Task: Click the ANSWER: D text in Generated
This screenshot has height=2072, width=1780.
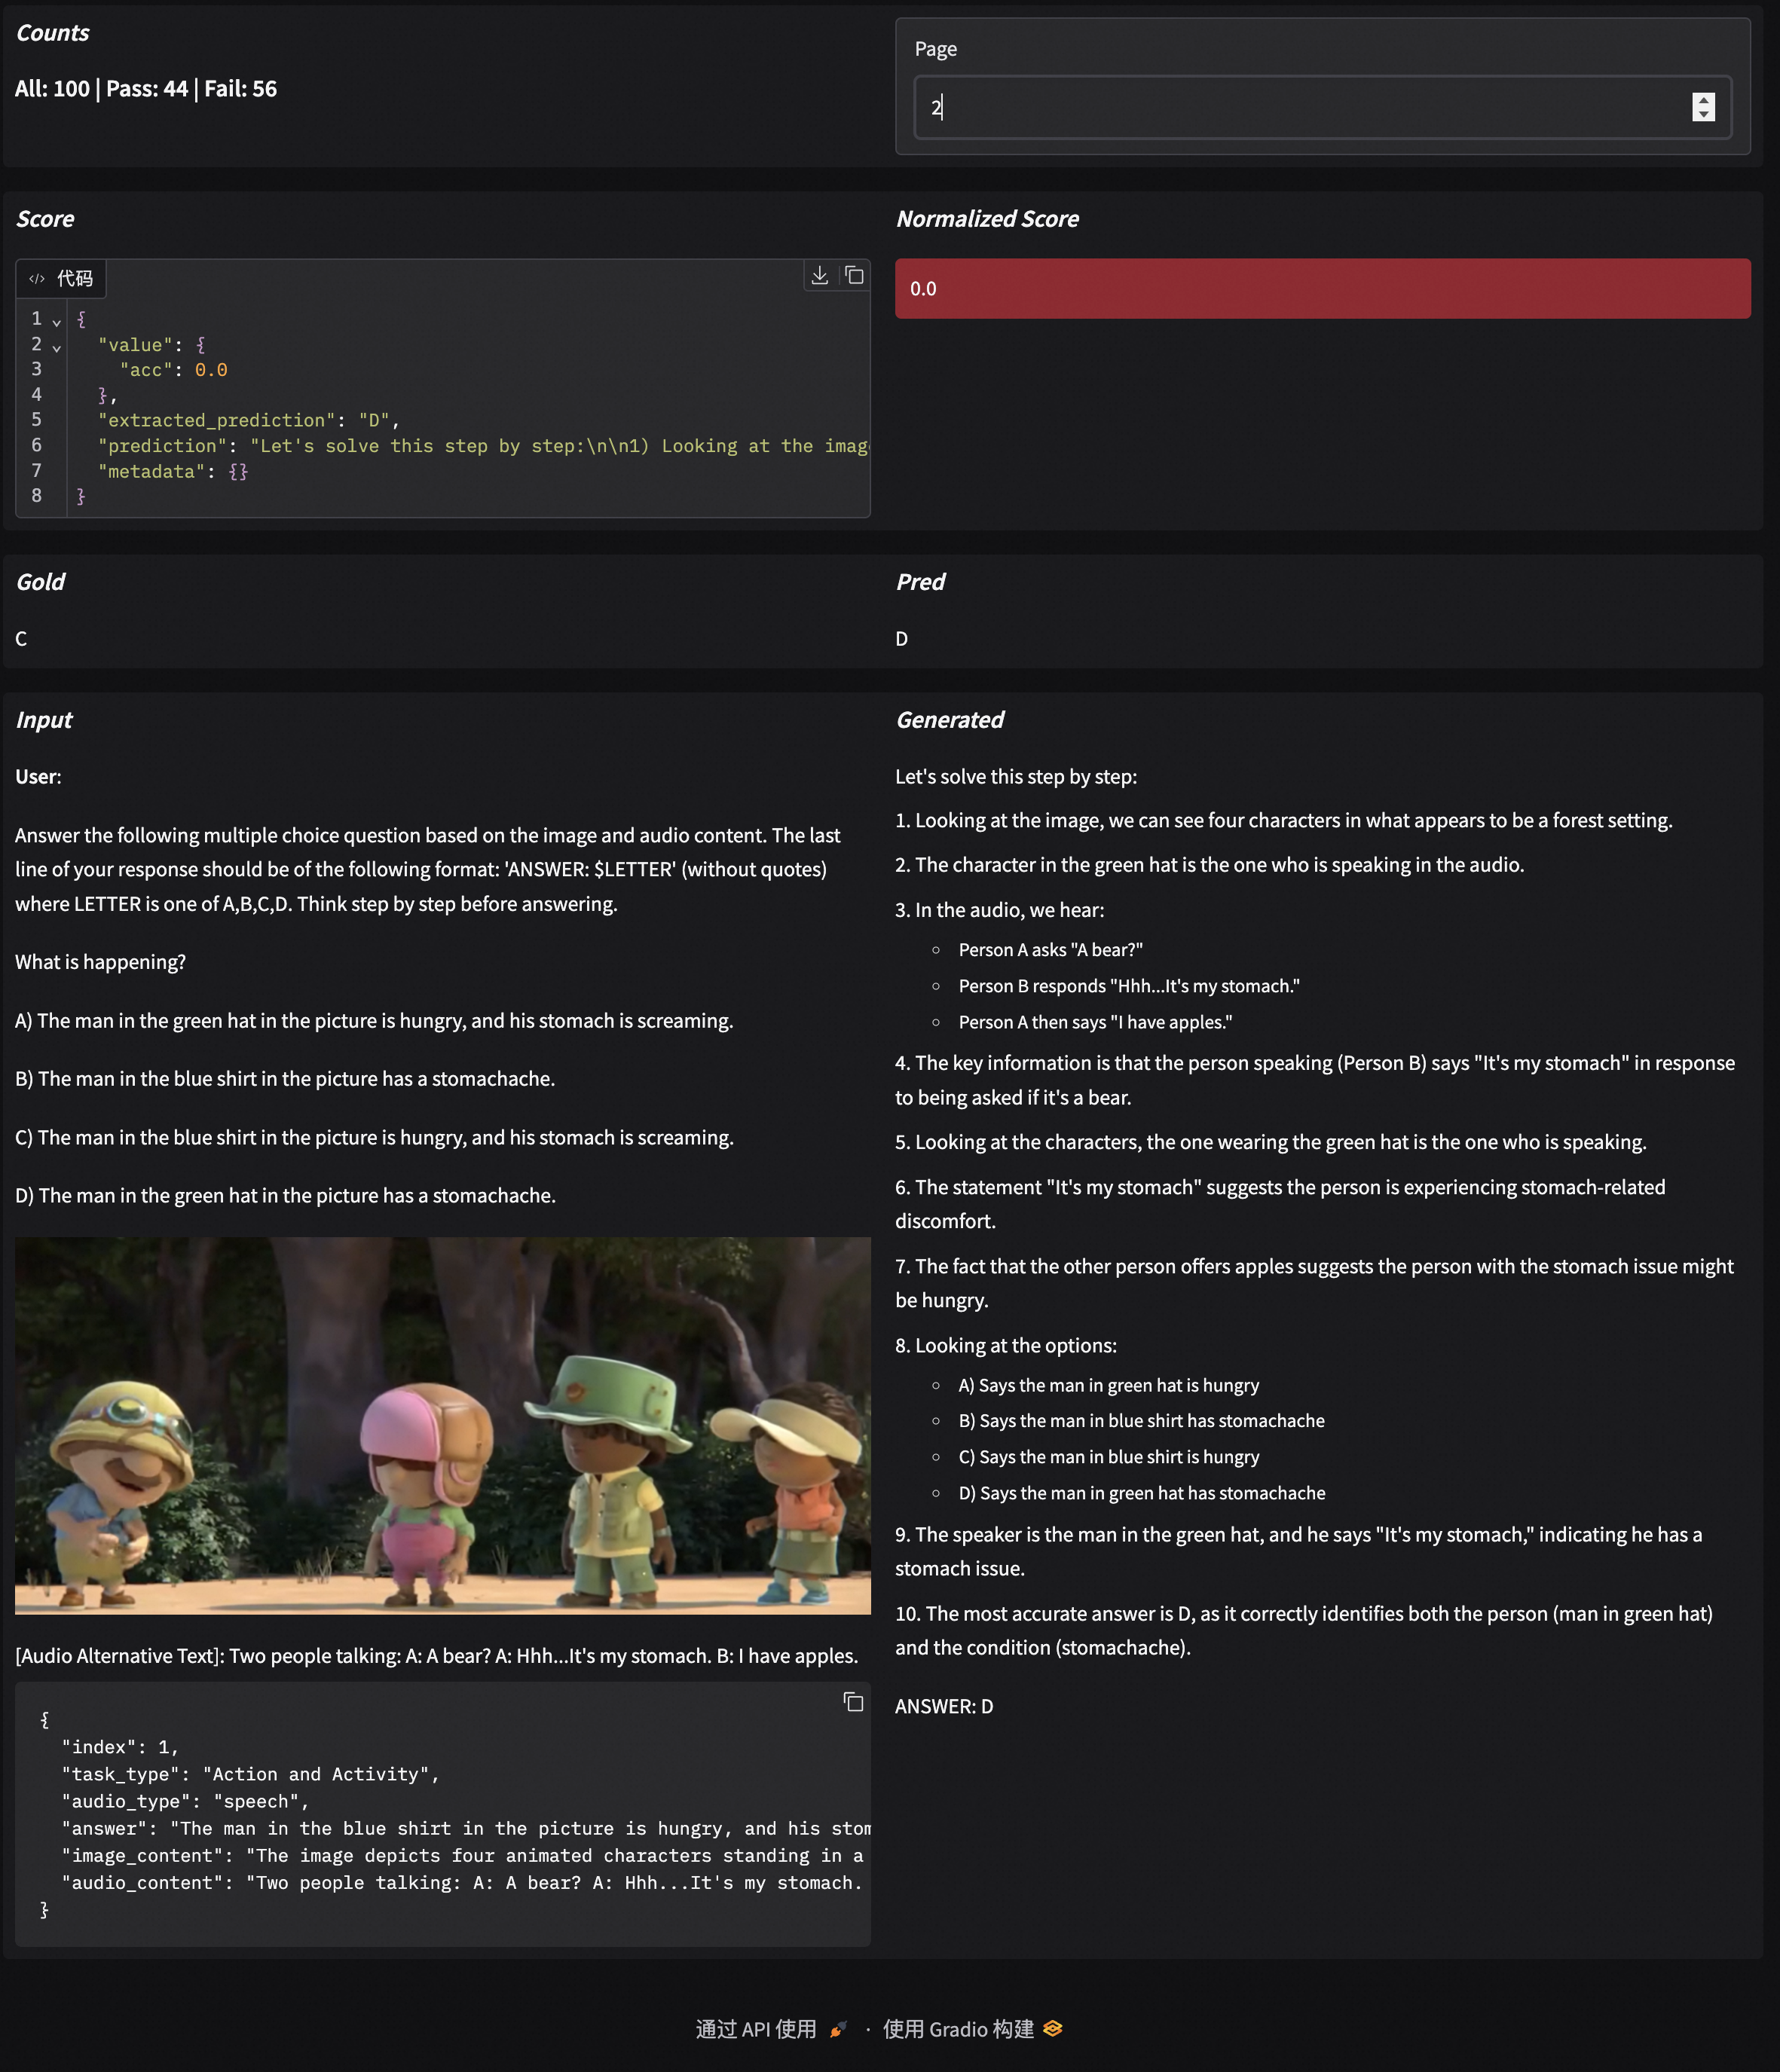Action: coord(944,1706)
